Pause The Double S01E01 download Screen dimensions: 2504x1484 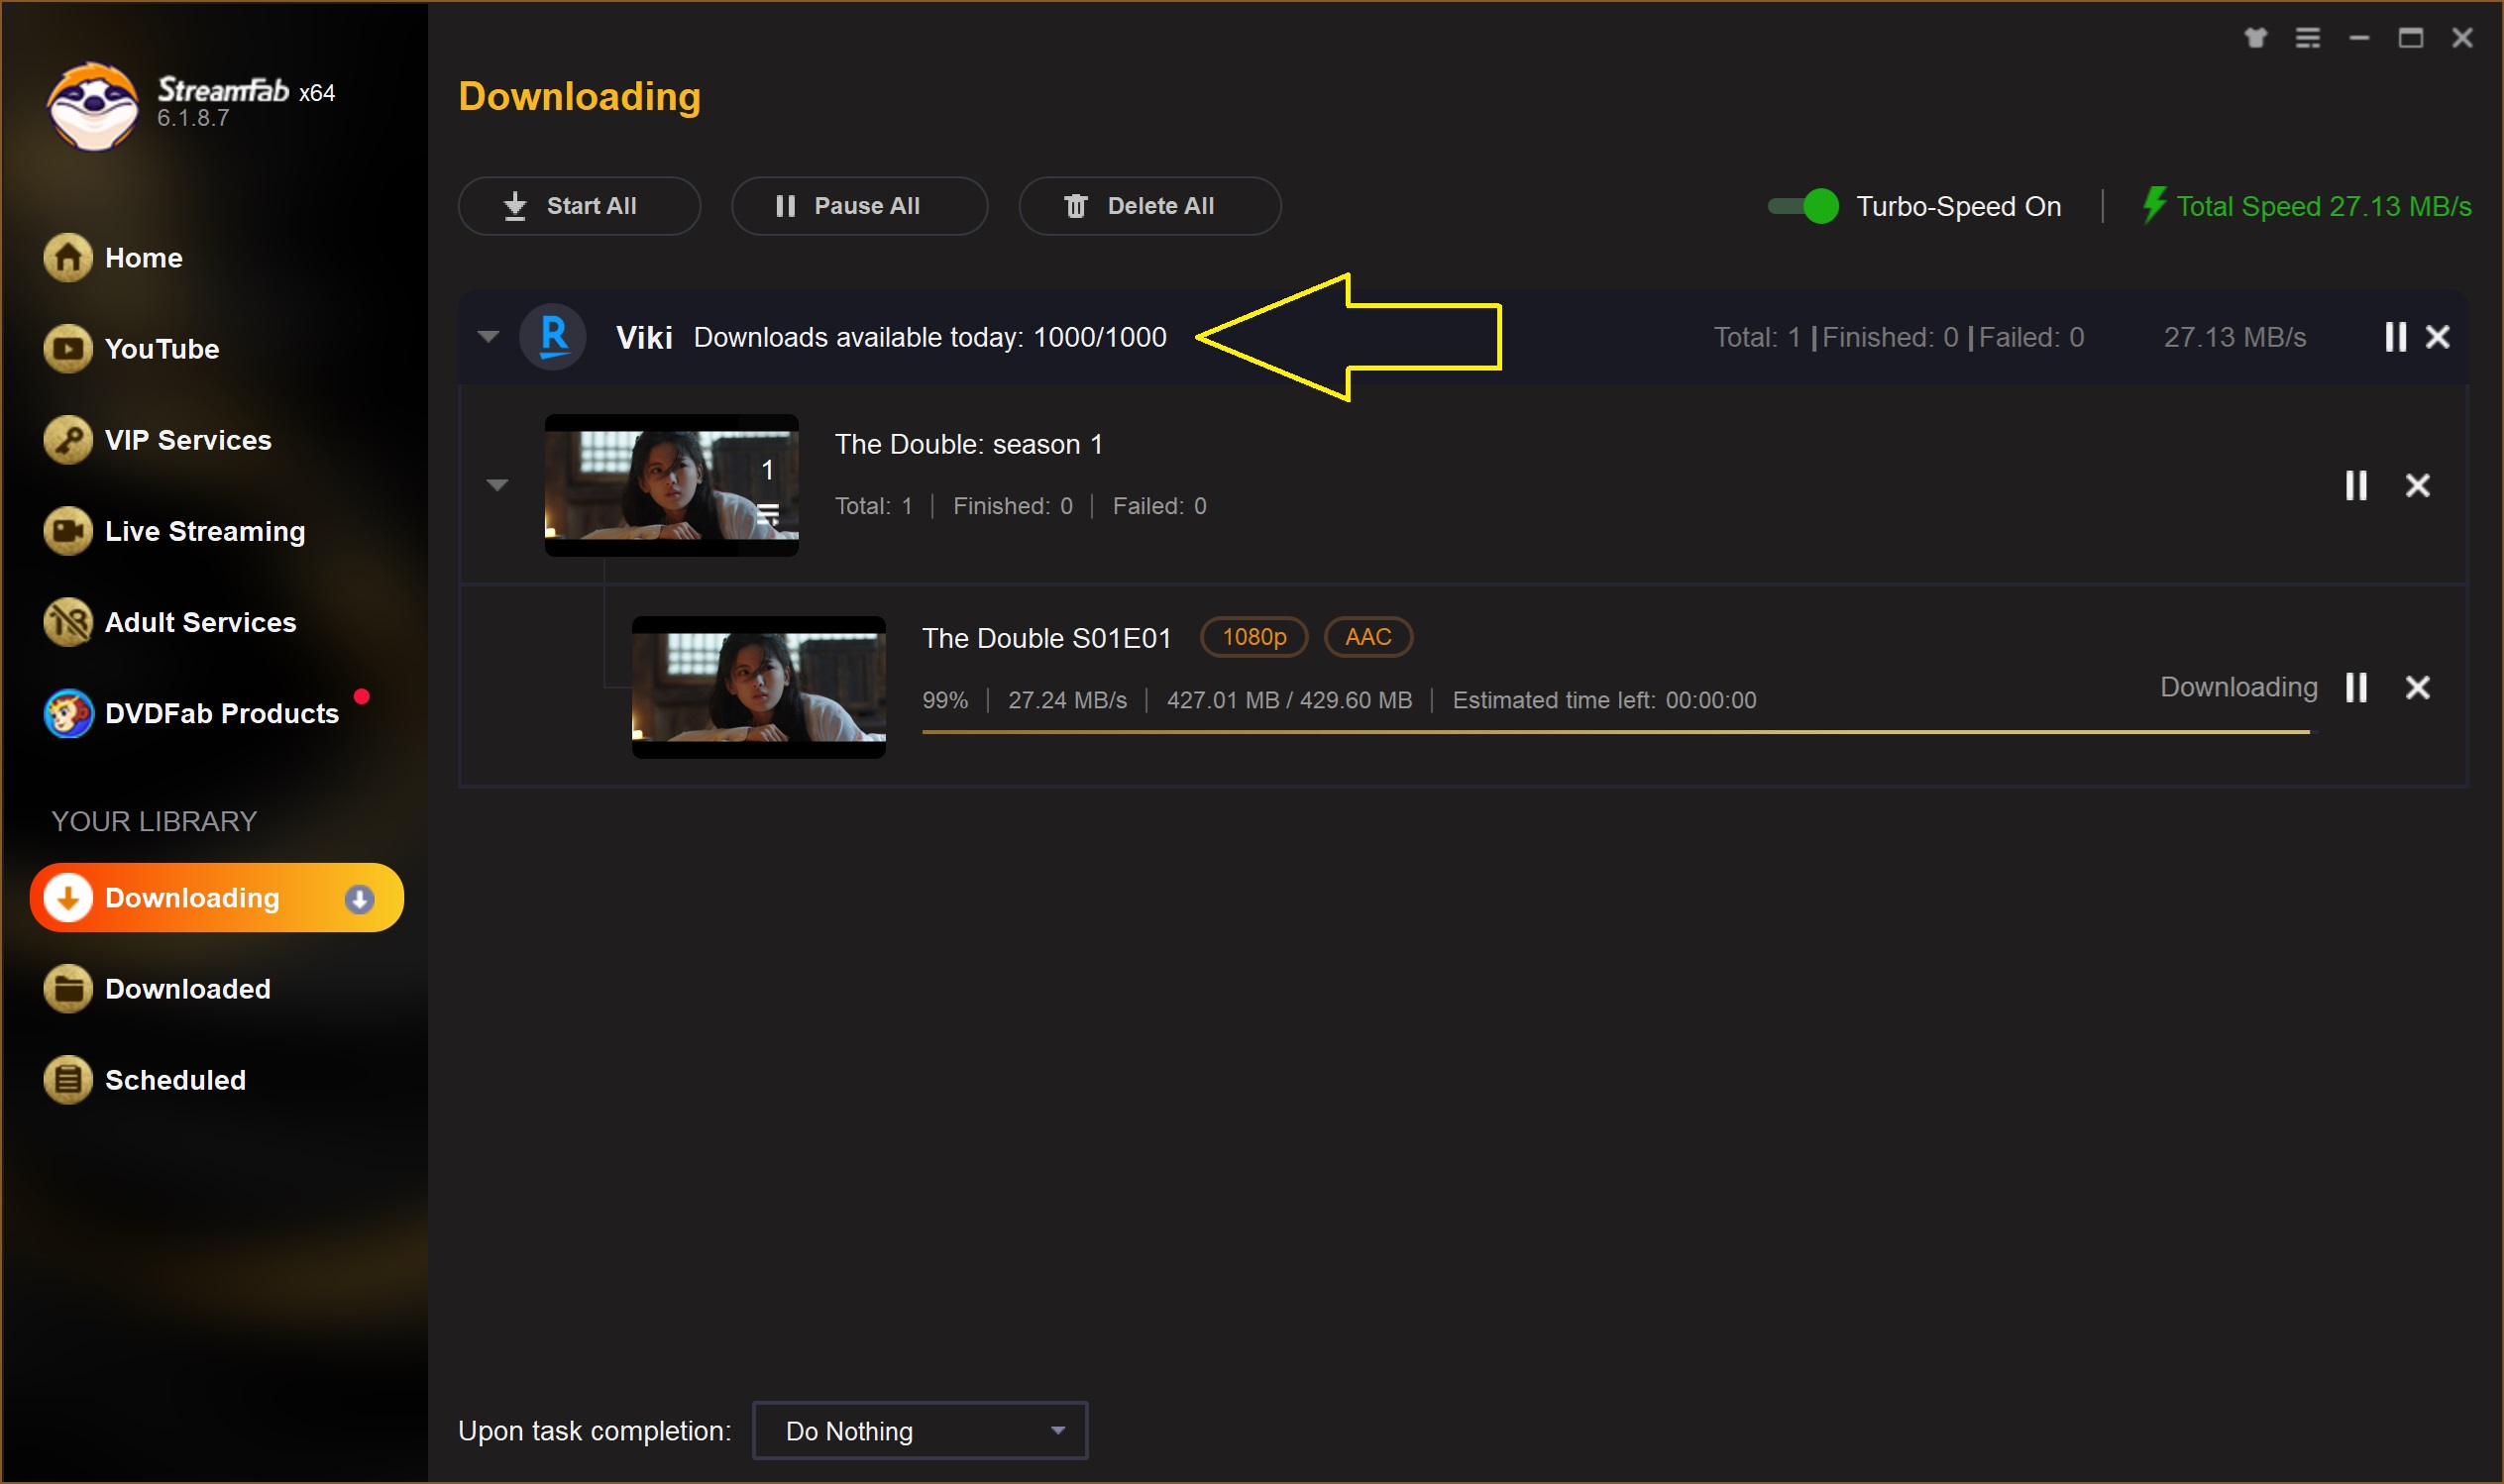(x=2356, y=688)
